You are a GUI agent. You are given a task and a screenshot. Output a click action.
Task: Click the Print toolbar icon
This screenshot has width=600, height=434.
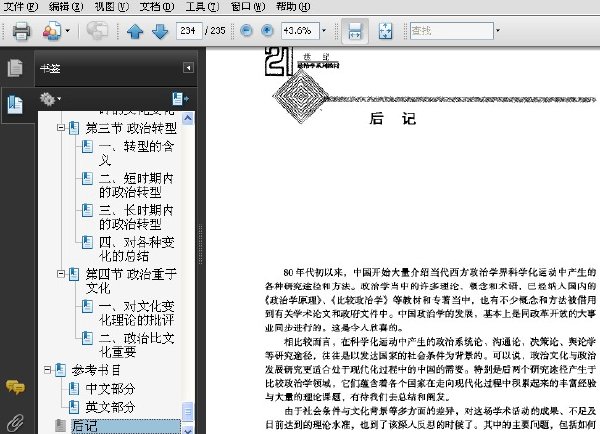pyautogui.click(x=21, y=31)
